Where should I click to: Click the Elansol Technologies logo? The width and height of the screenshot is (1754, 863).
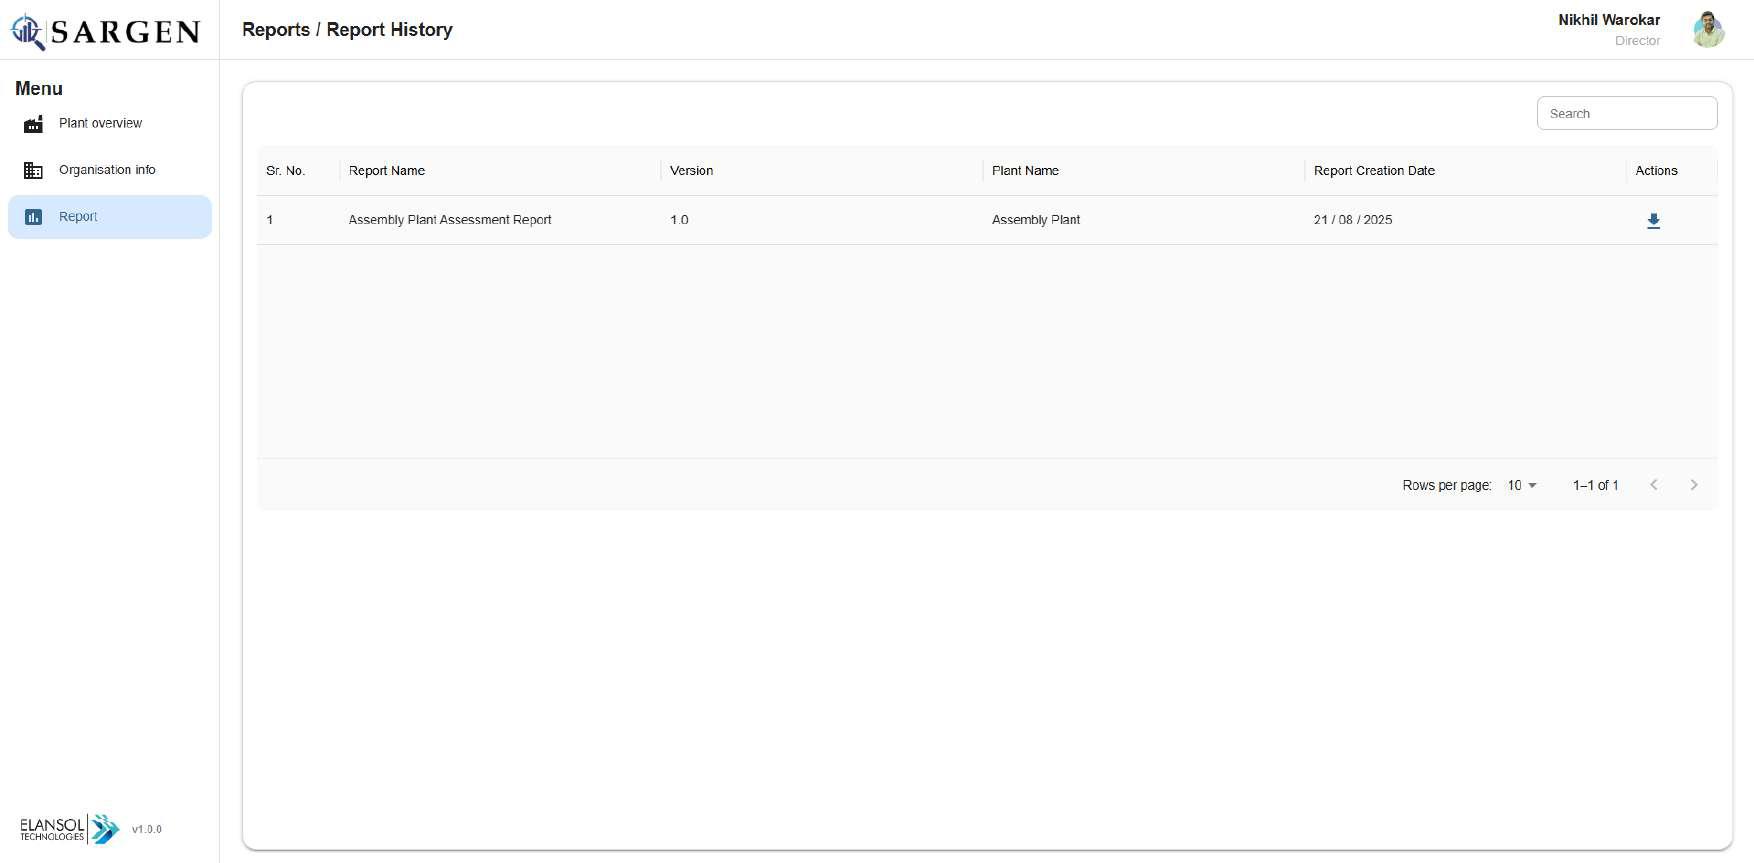click(x=69, y=829)
